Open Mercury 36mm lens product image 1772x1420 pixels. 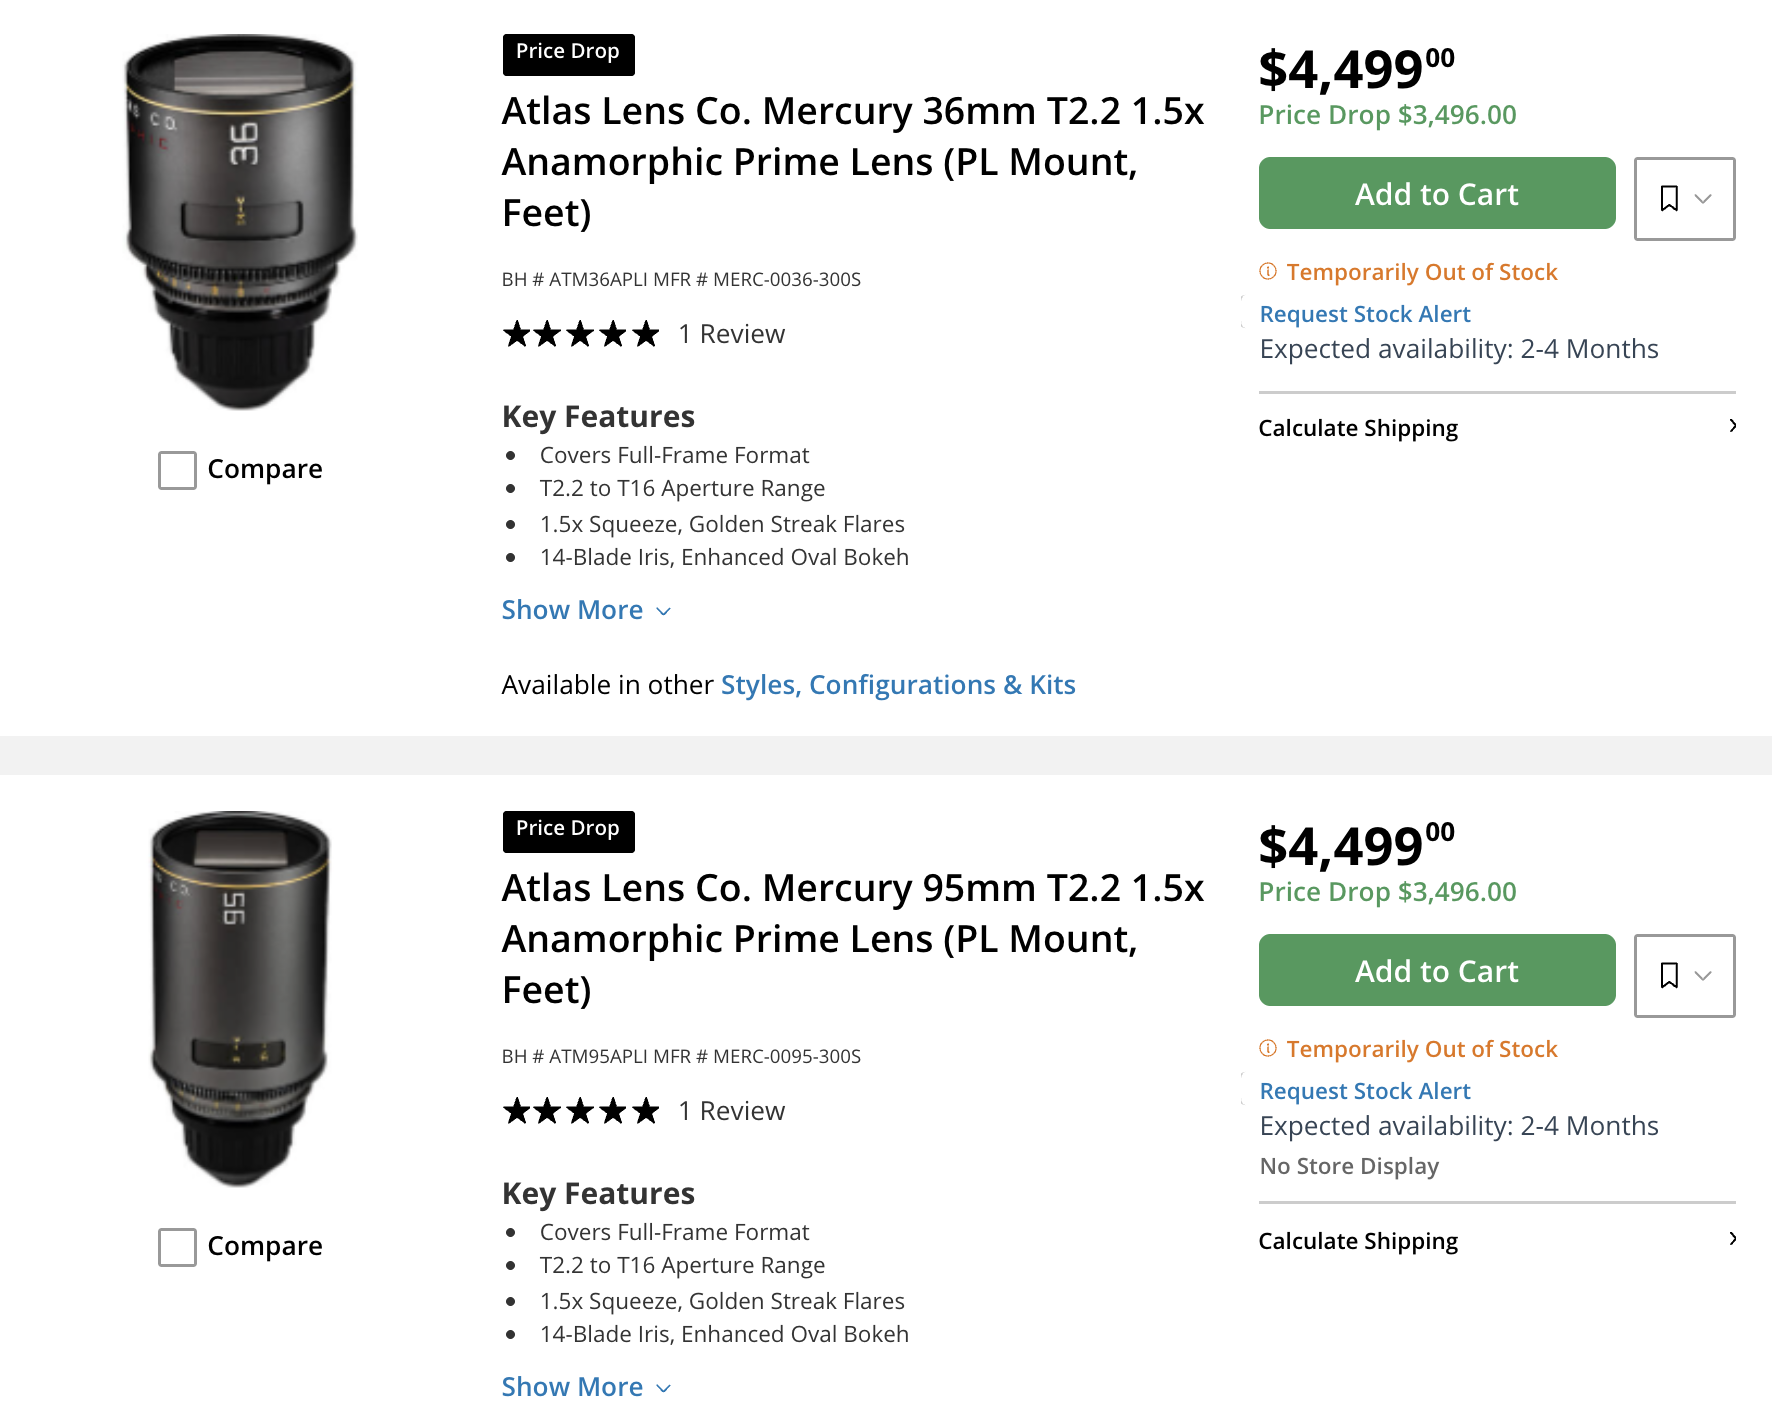coord(240,222)
